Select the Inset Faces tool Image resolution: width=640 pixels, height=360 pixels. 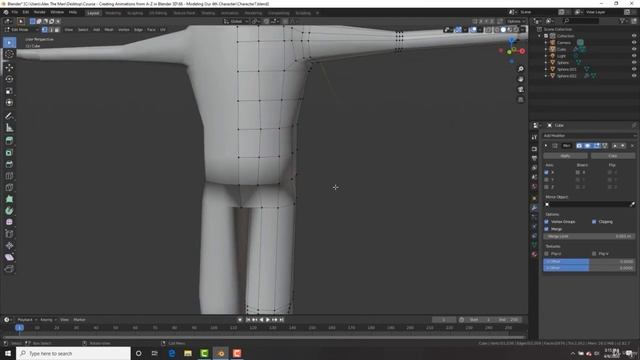[x=9, y=152]
